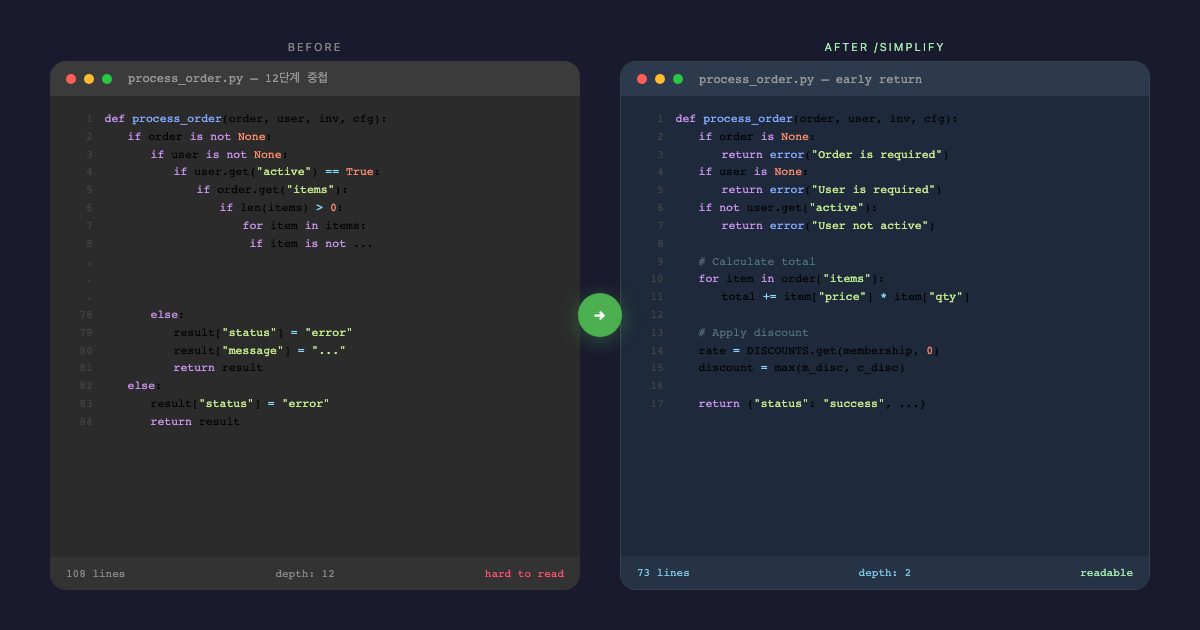Close the early return window with red dot

642,79
